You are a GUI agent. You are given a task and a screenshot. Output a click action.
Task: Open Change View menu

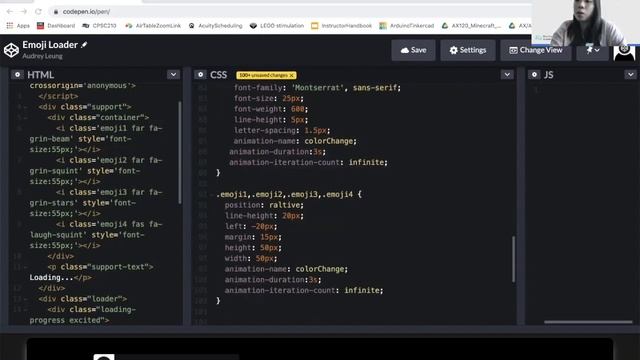(536, 50)
